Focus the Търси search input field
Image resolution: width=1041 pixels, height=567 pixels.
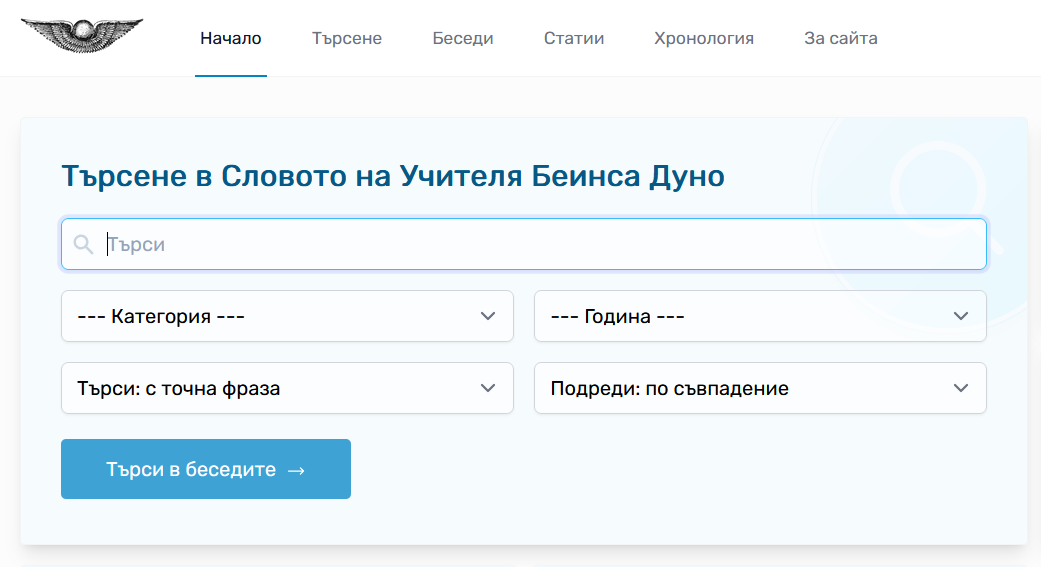(x=524, y=244)
